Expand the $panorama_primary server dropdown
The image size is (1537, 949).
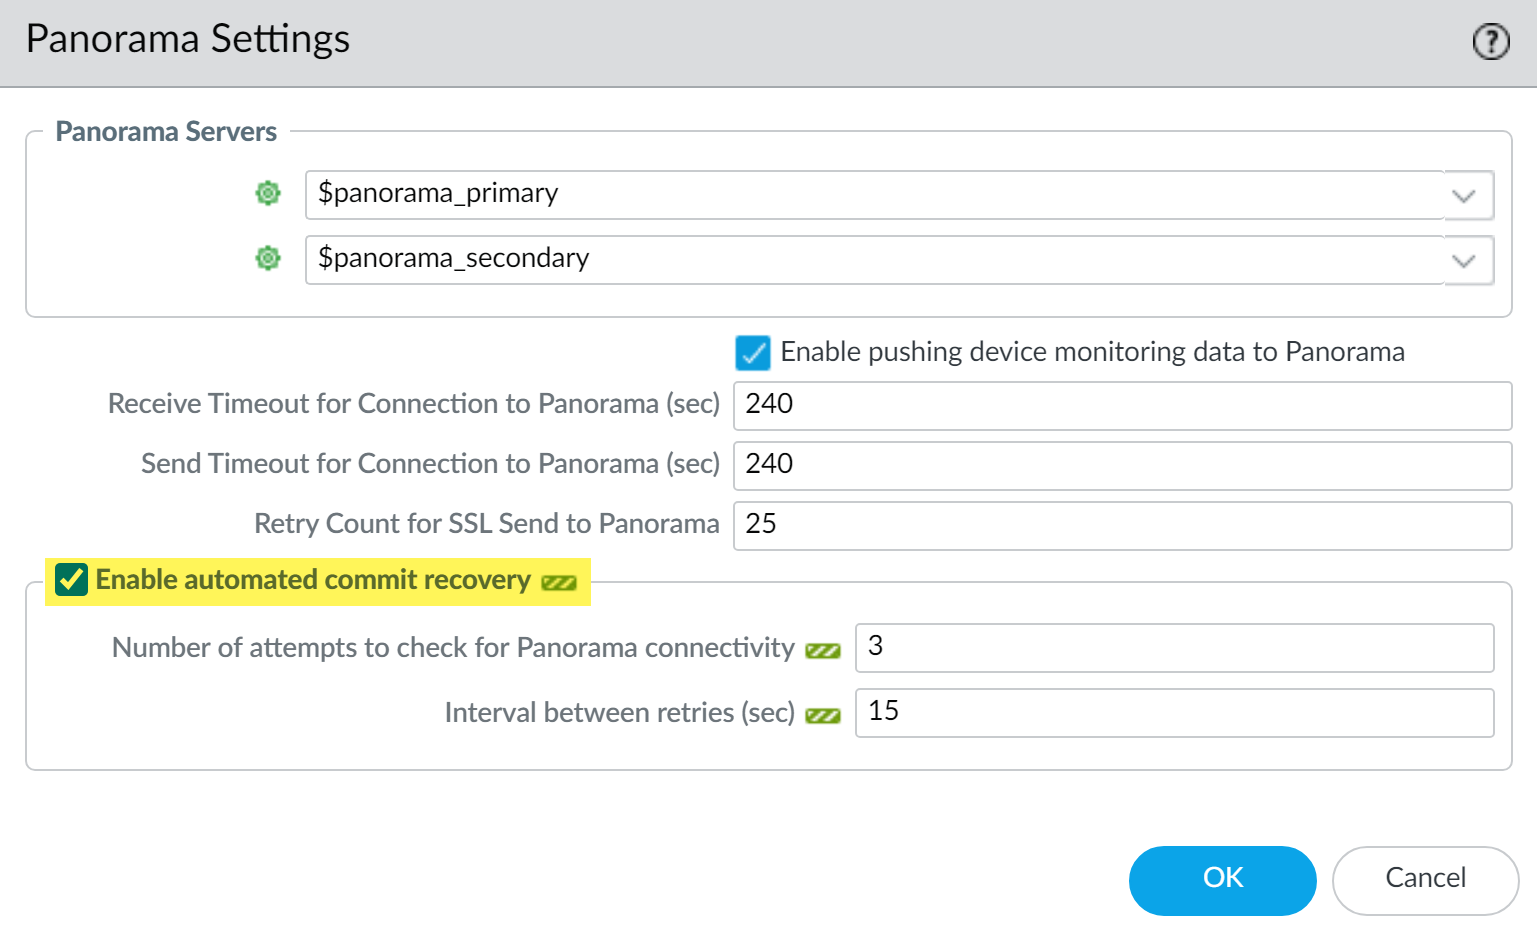(x=1464, y=196)
